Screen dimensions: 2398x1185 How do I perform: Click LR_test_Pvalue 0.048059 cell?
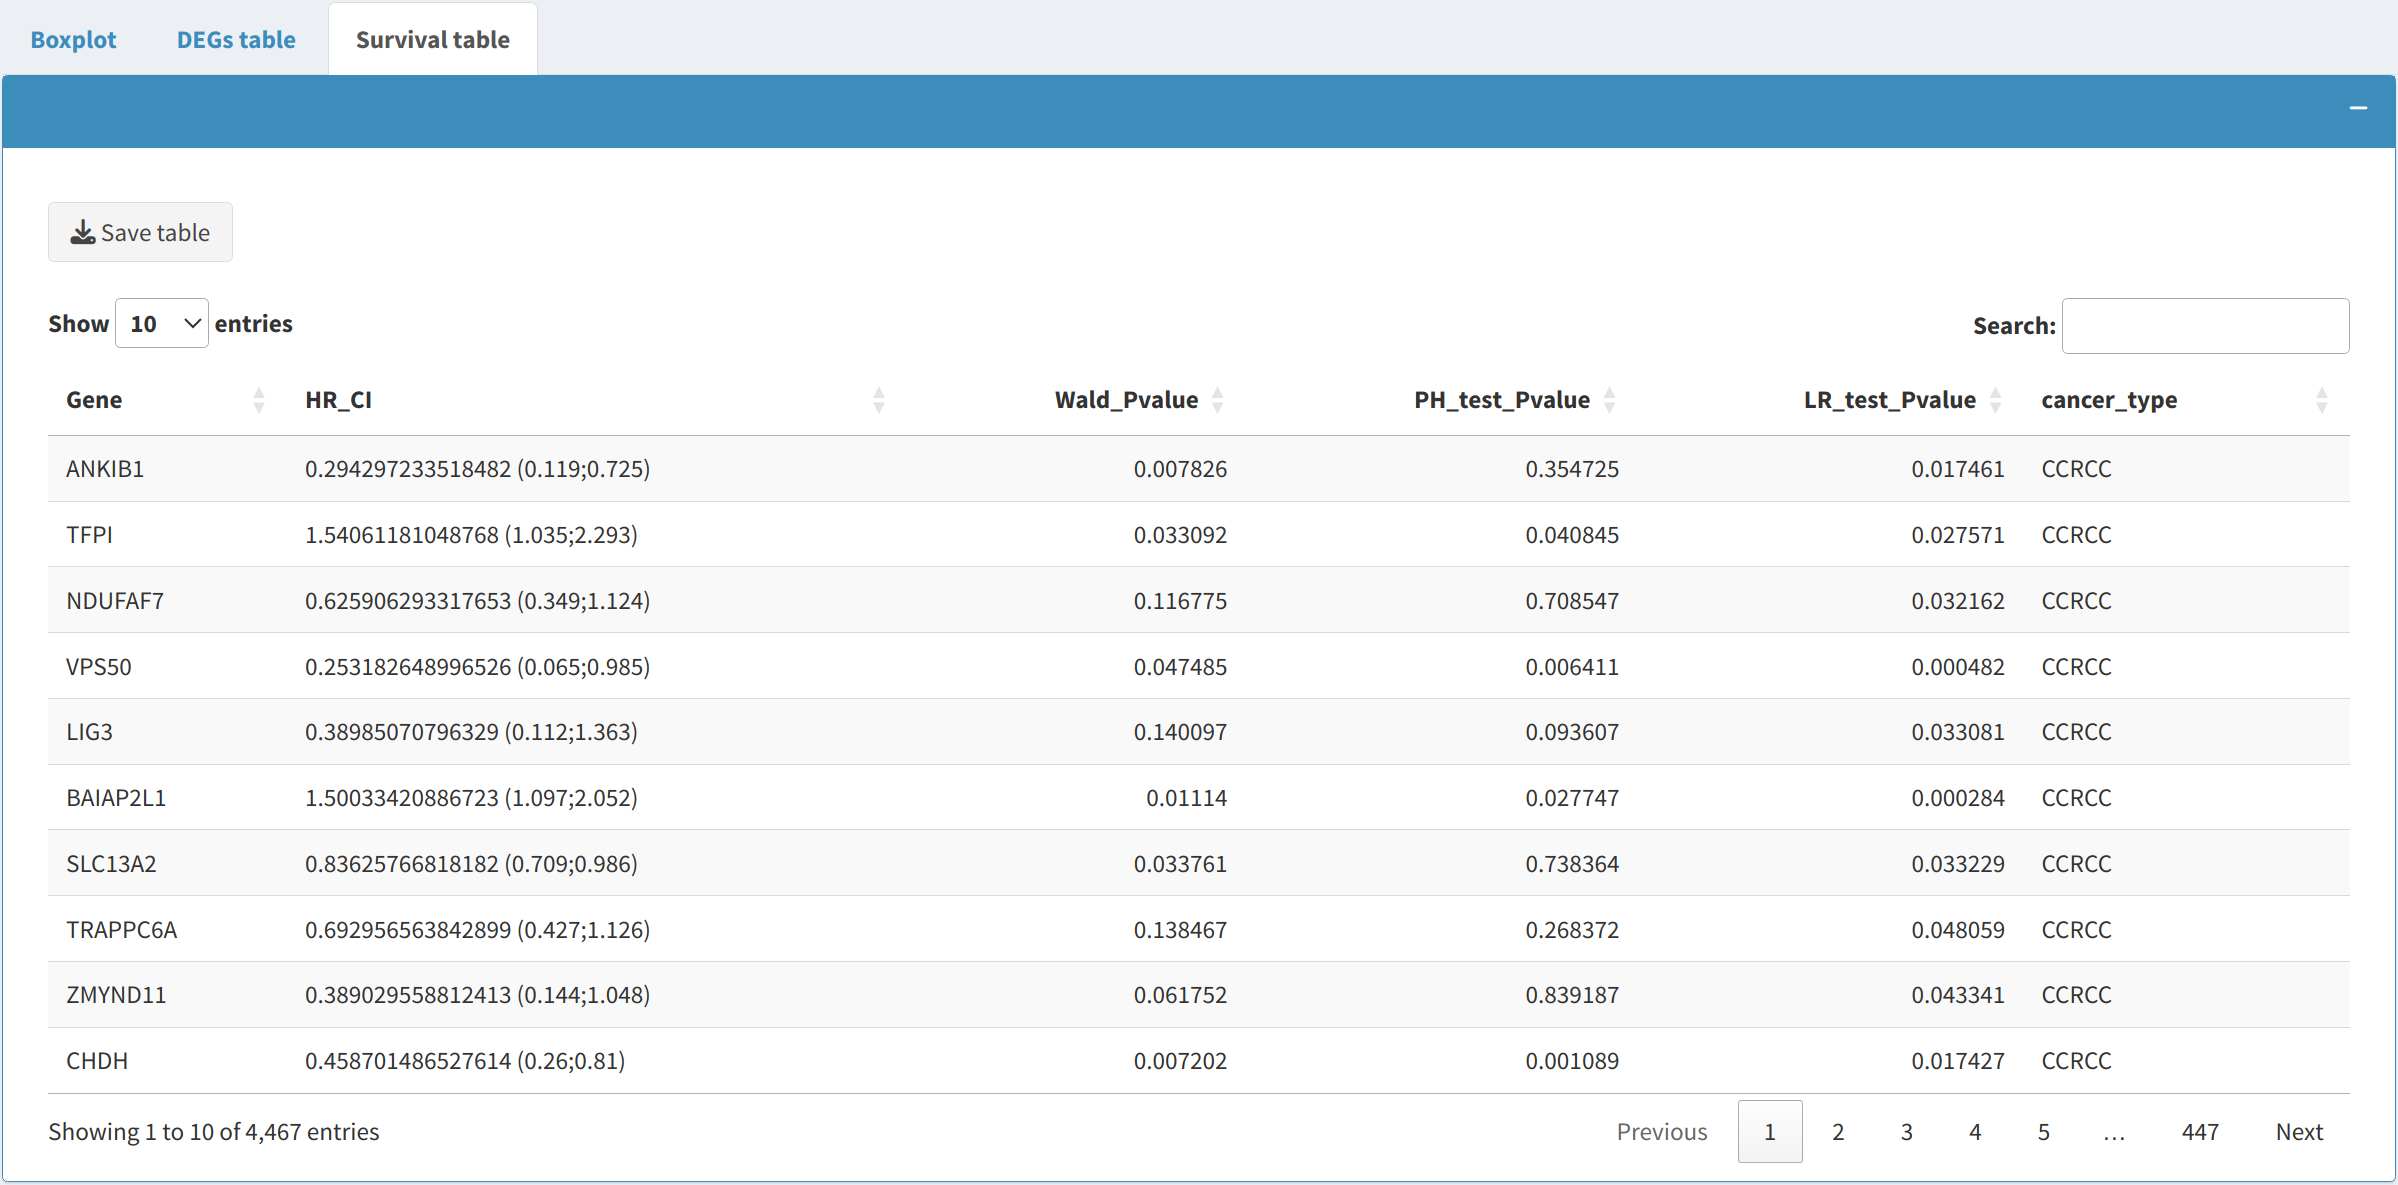tap(1958, 930)
